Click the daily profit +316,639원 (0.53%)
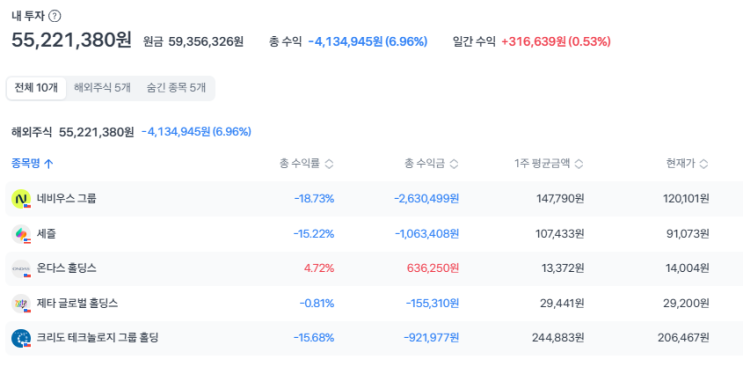The image size is (743, 367). pyautogui.click(x=556, y=42)
